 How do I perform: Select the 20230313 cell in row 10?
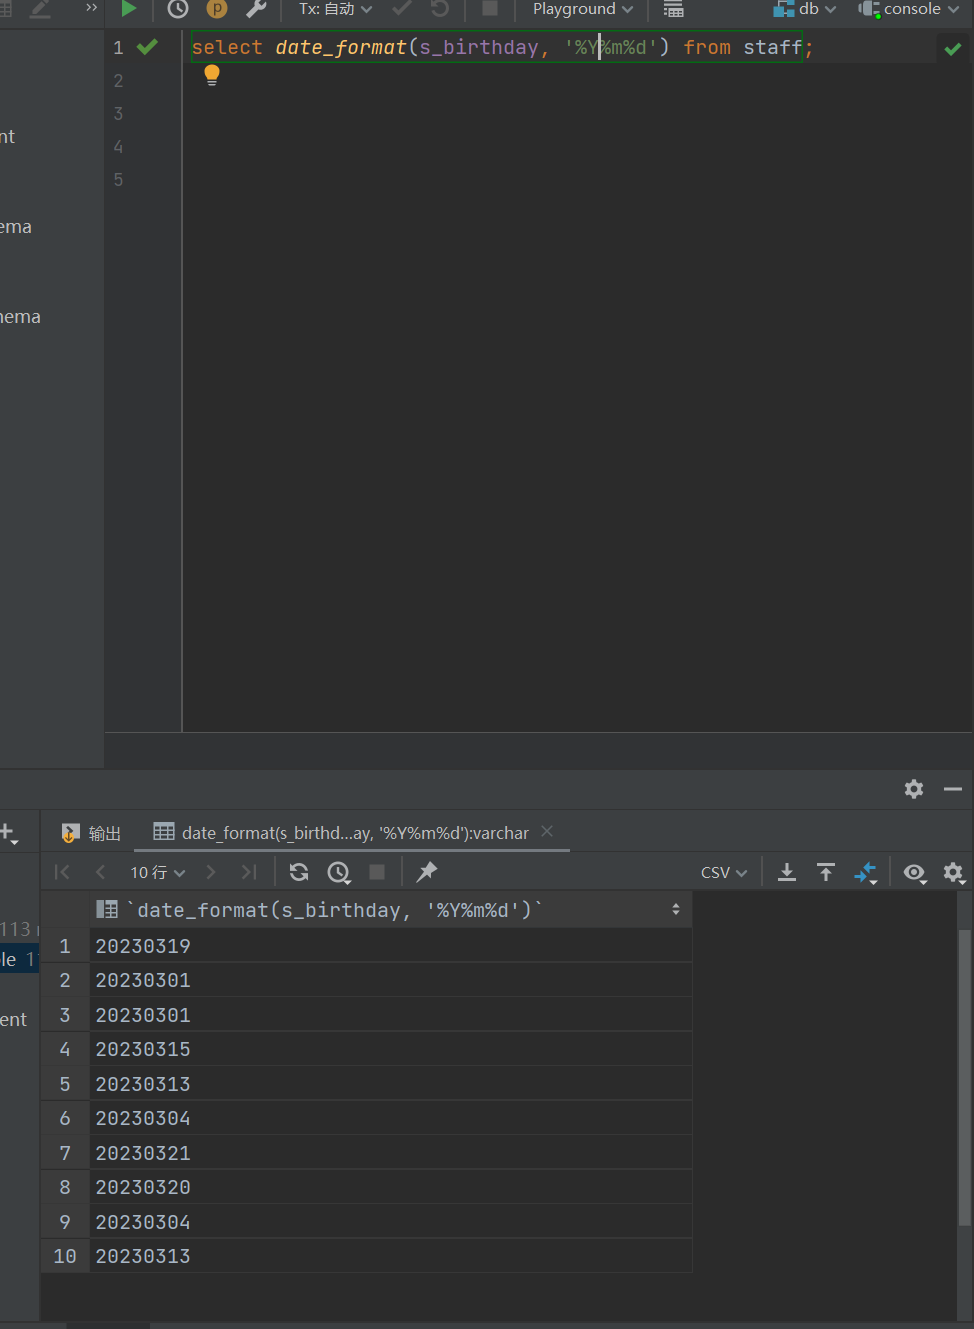(390, 1256)
